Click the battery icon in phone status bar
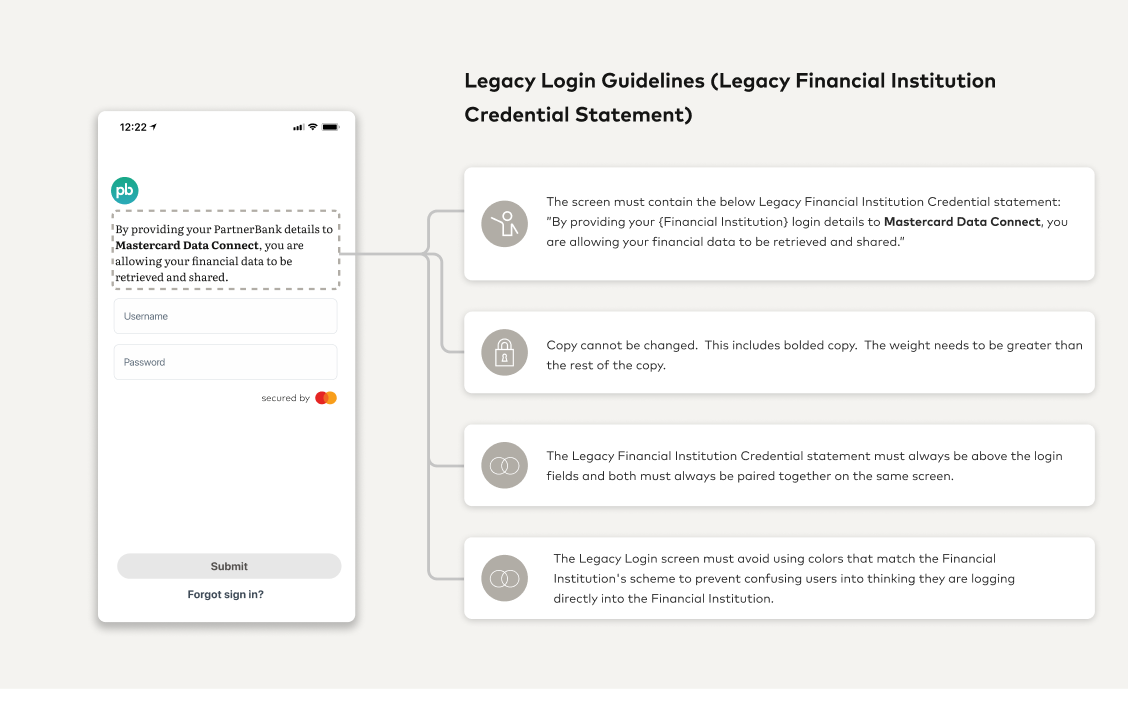 (330, 127)
